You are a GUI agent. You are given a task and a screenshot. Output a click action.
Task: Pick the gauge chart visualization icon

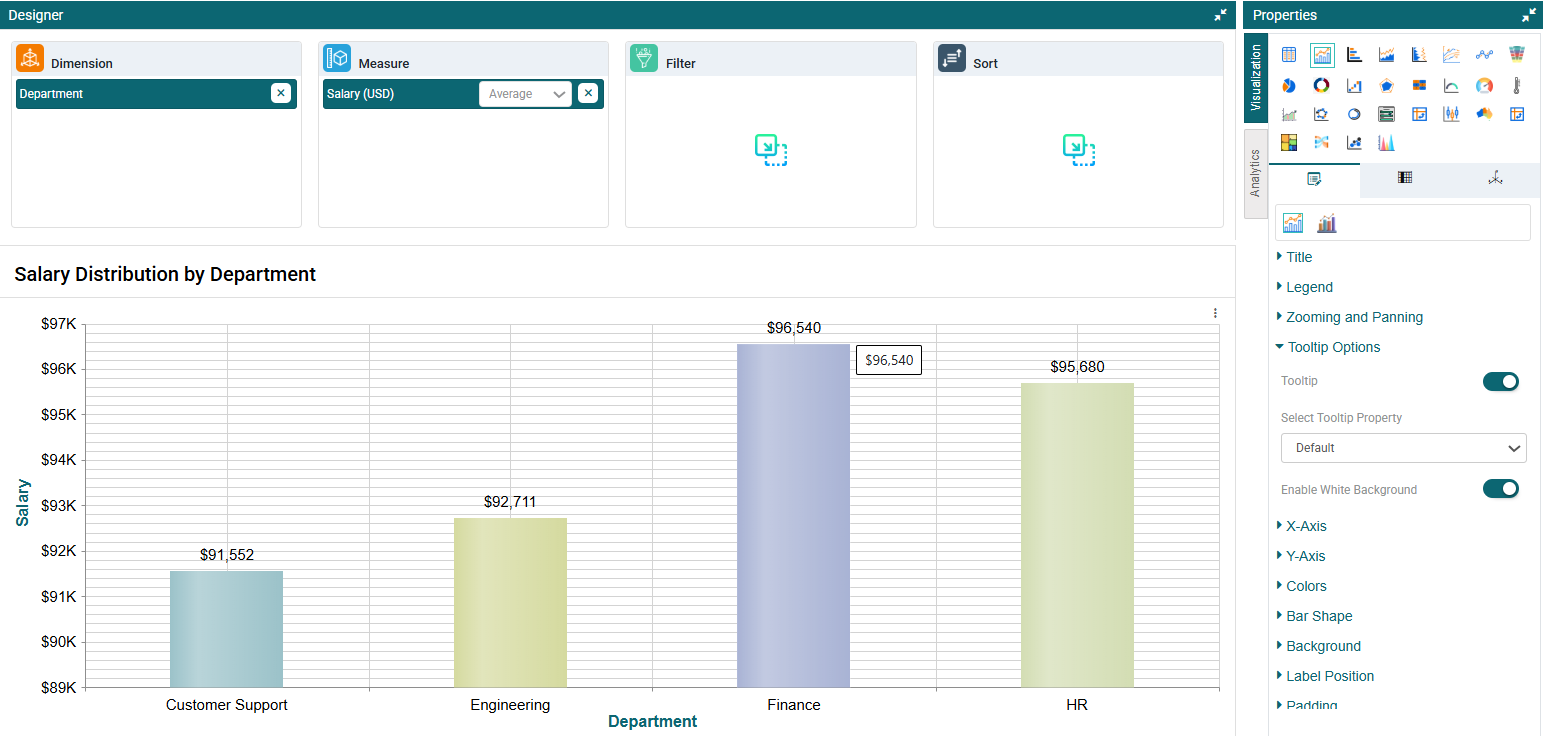1484,86
